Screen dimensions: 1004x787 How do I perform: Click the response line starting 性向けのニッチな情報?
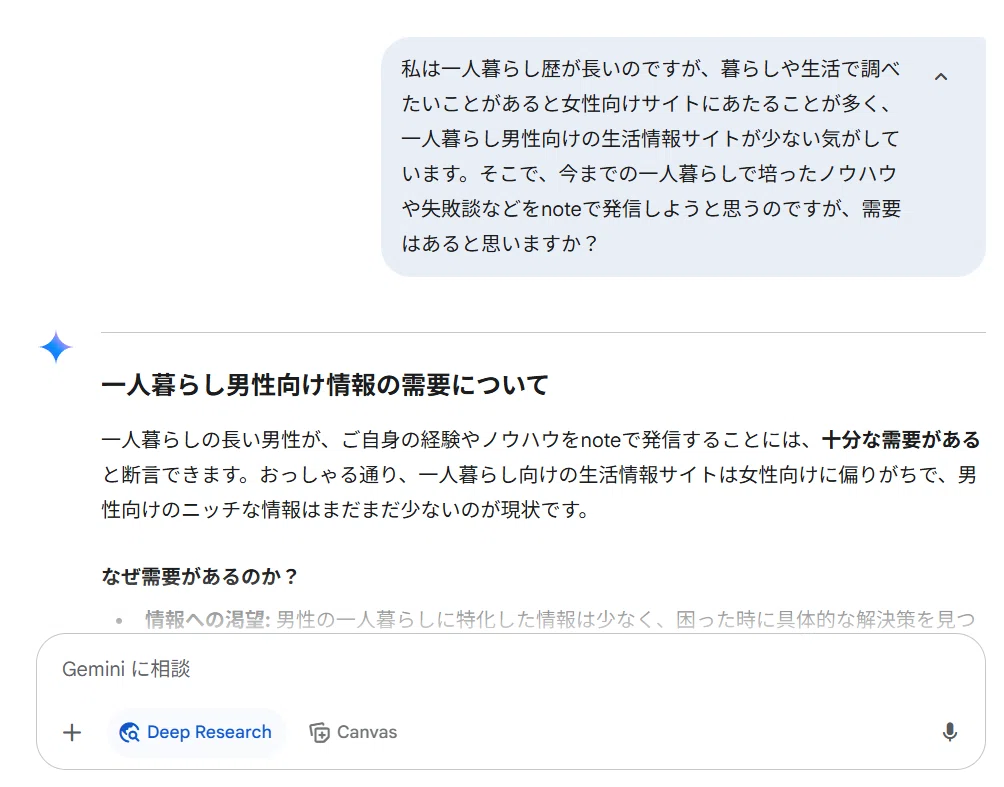click(344, 510)
